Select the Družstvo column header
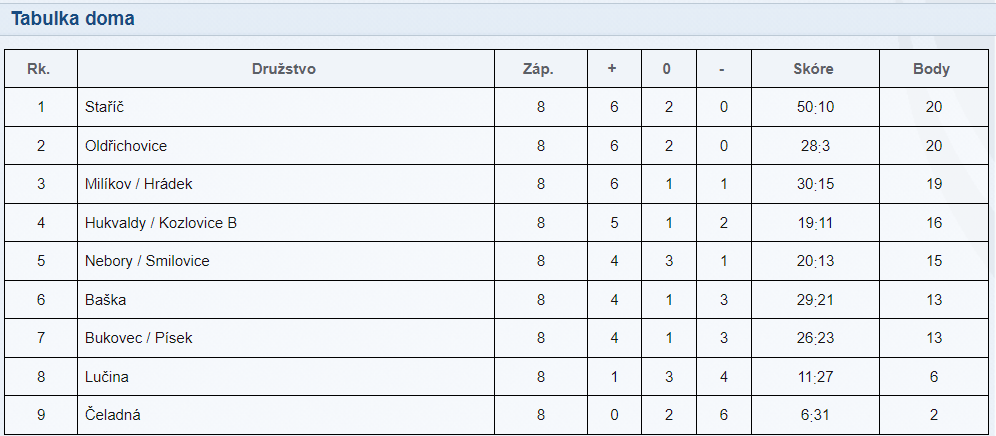996x436 pixels. click(x=283, y=69)
